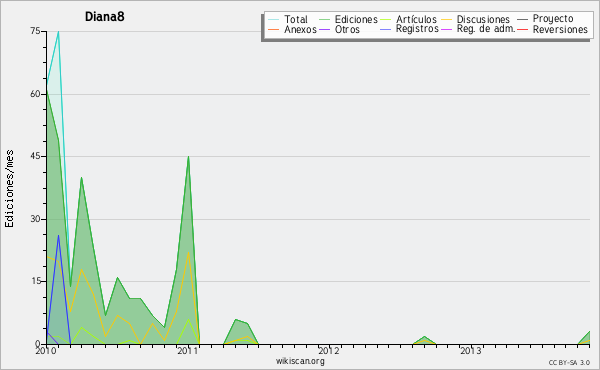Click the y-axis value 15

coord(35,281)
